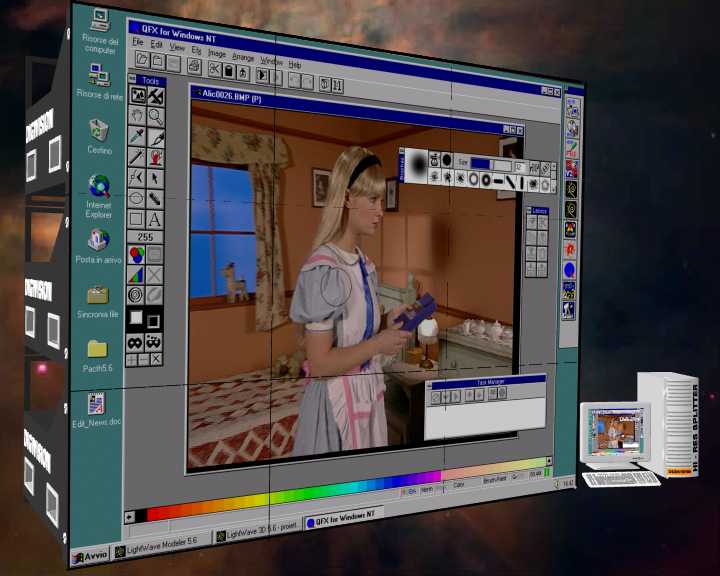Image resolution: width=720 pixels, height=576 pixels.
Task: Click the Avvio start button
Action: pyautogui.click(x=90, y=556)
